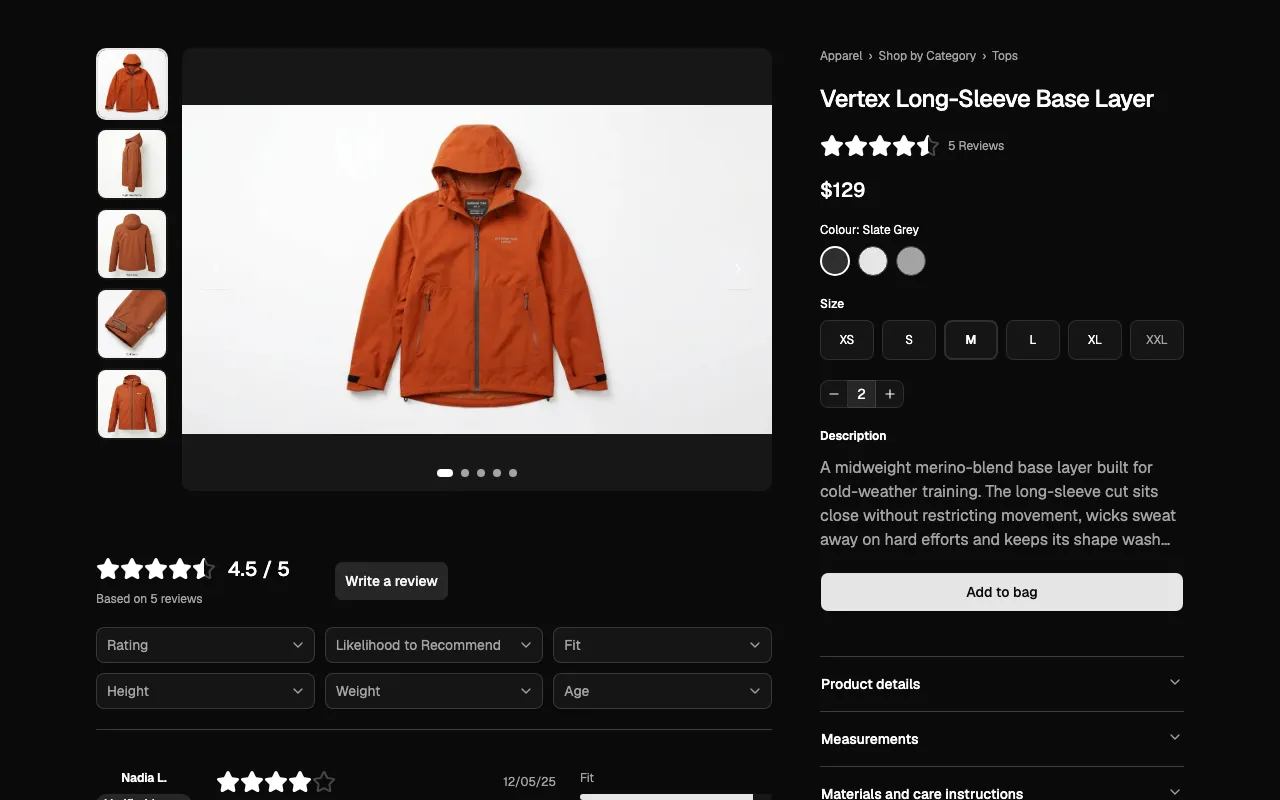Click Add to bag button
1280x800 pixels.
[1002, 592]
